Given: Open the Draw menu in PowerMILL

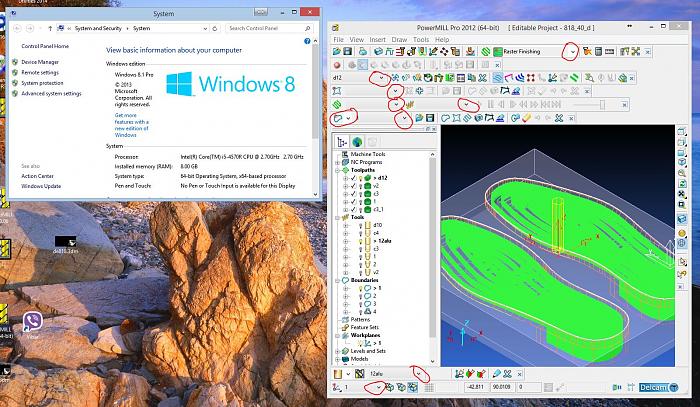Looking at the screenshot, I should tap(399, 39).
